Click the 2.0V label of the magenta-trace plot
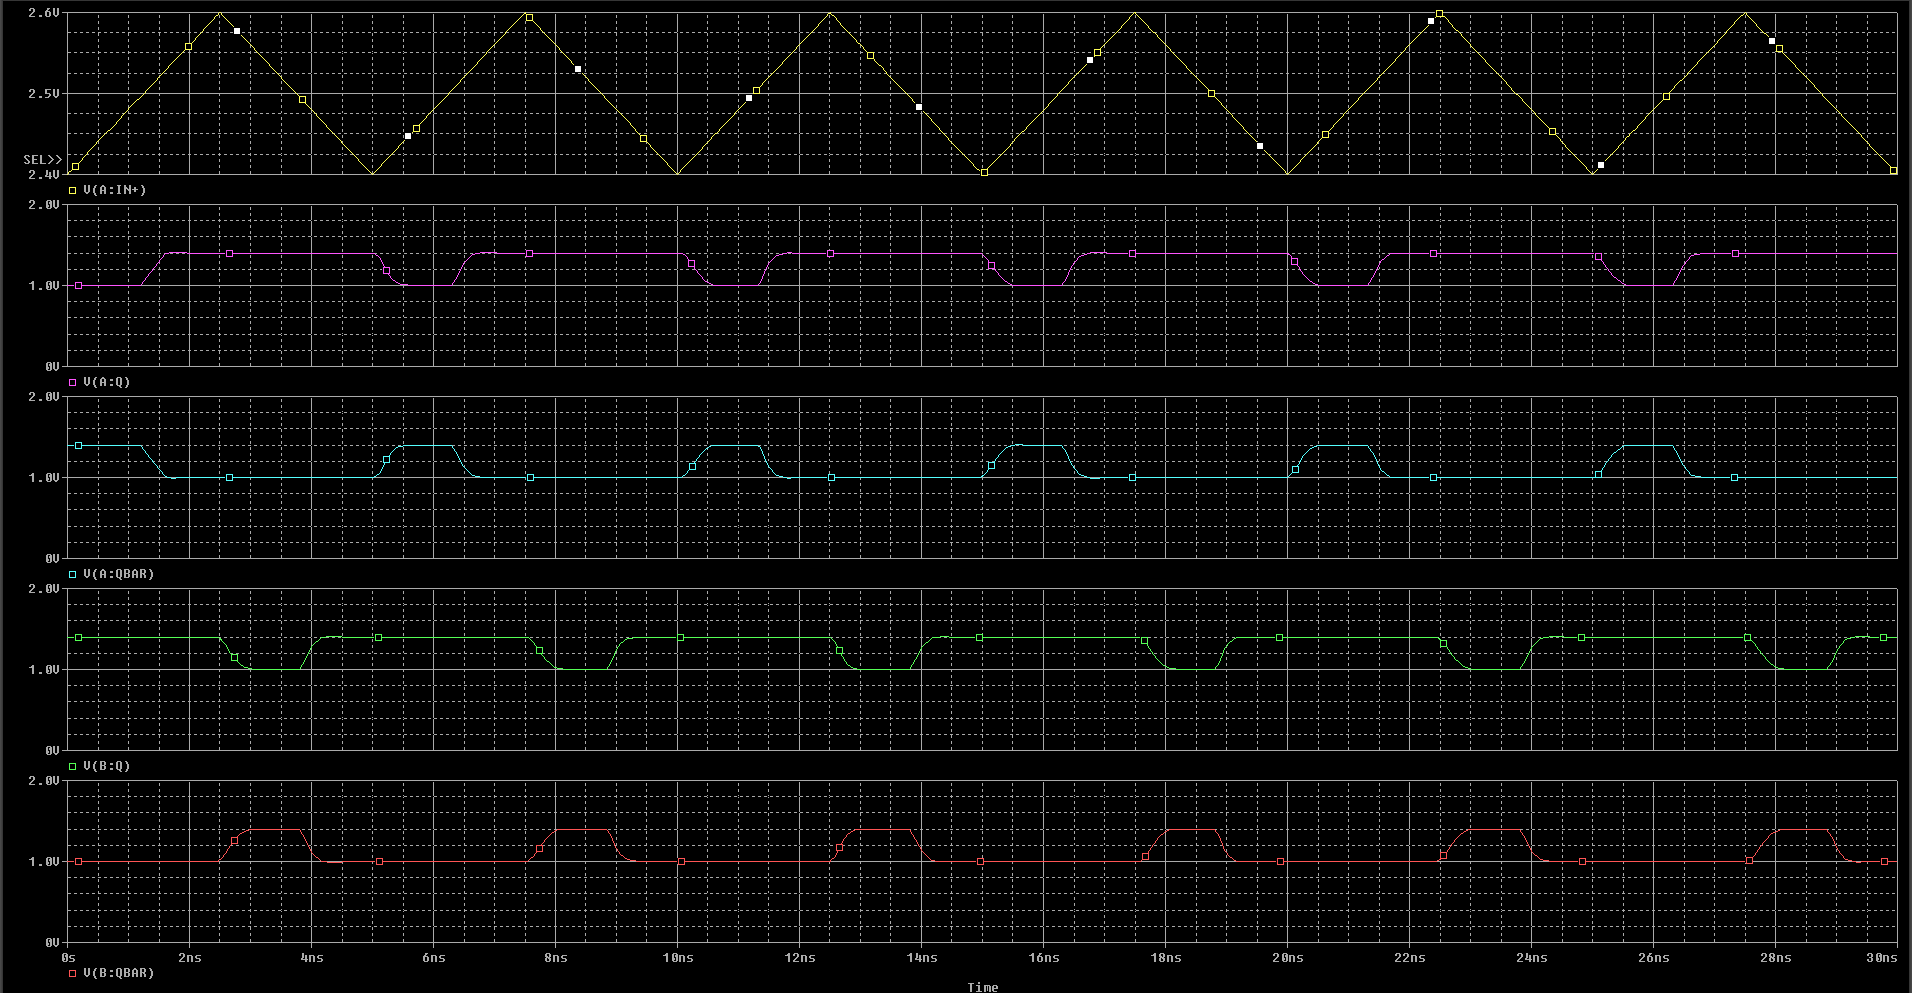The width and height of the screenshot is (1912, 993). 44,205
